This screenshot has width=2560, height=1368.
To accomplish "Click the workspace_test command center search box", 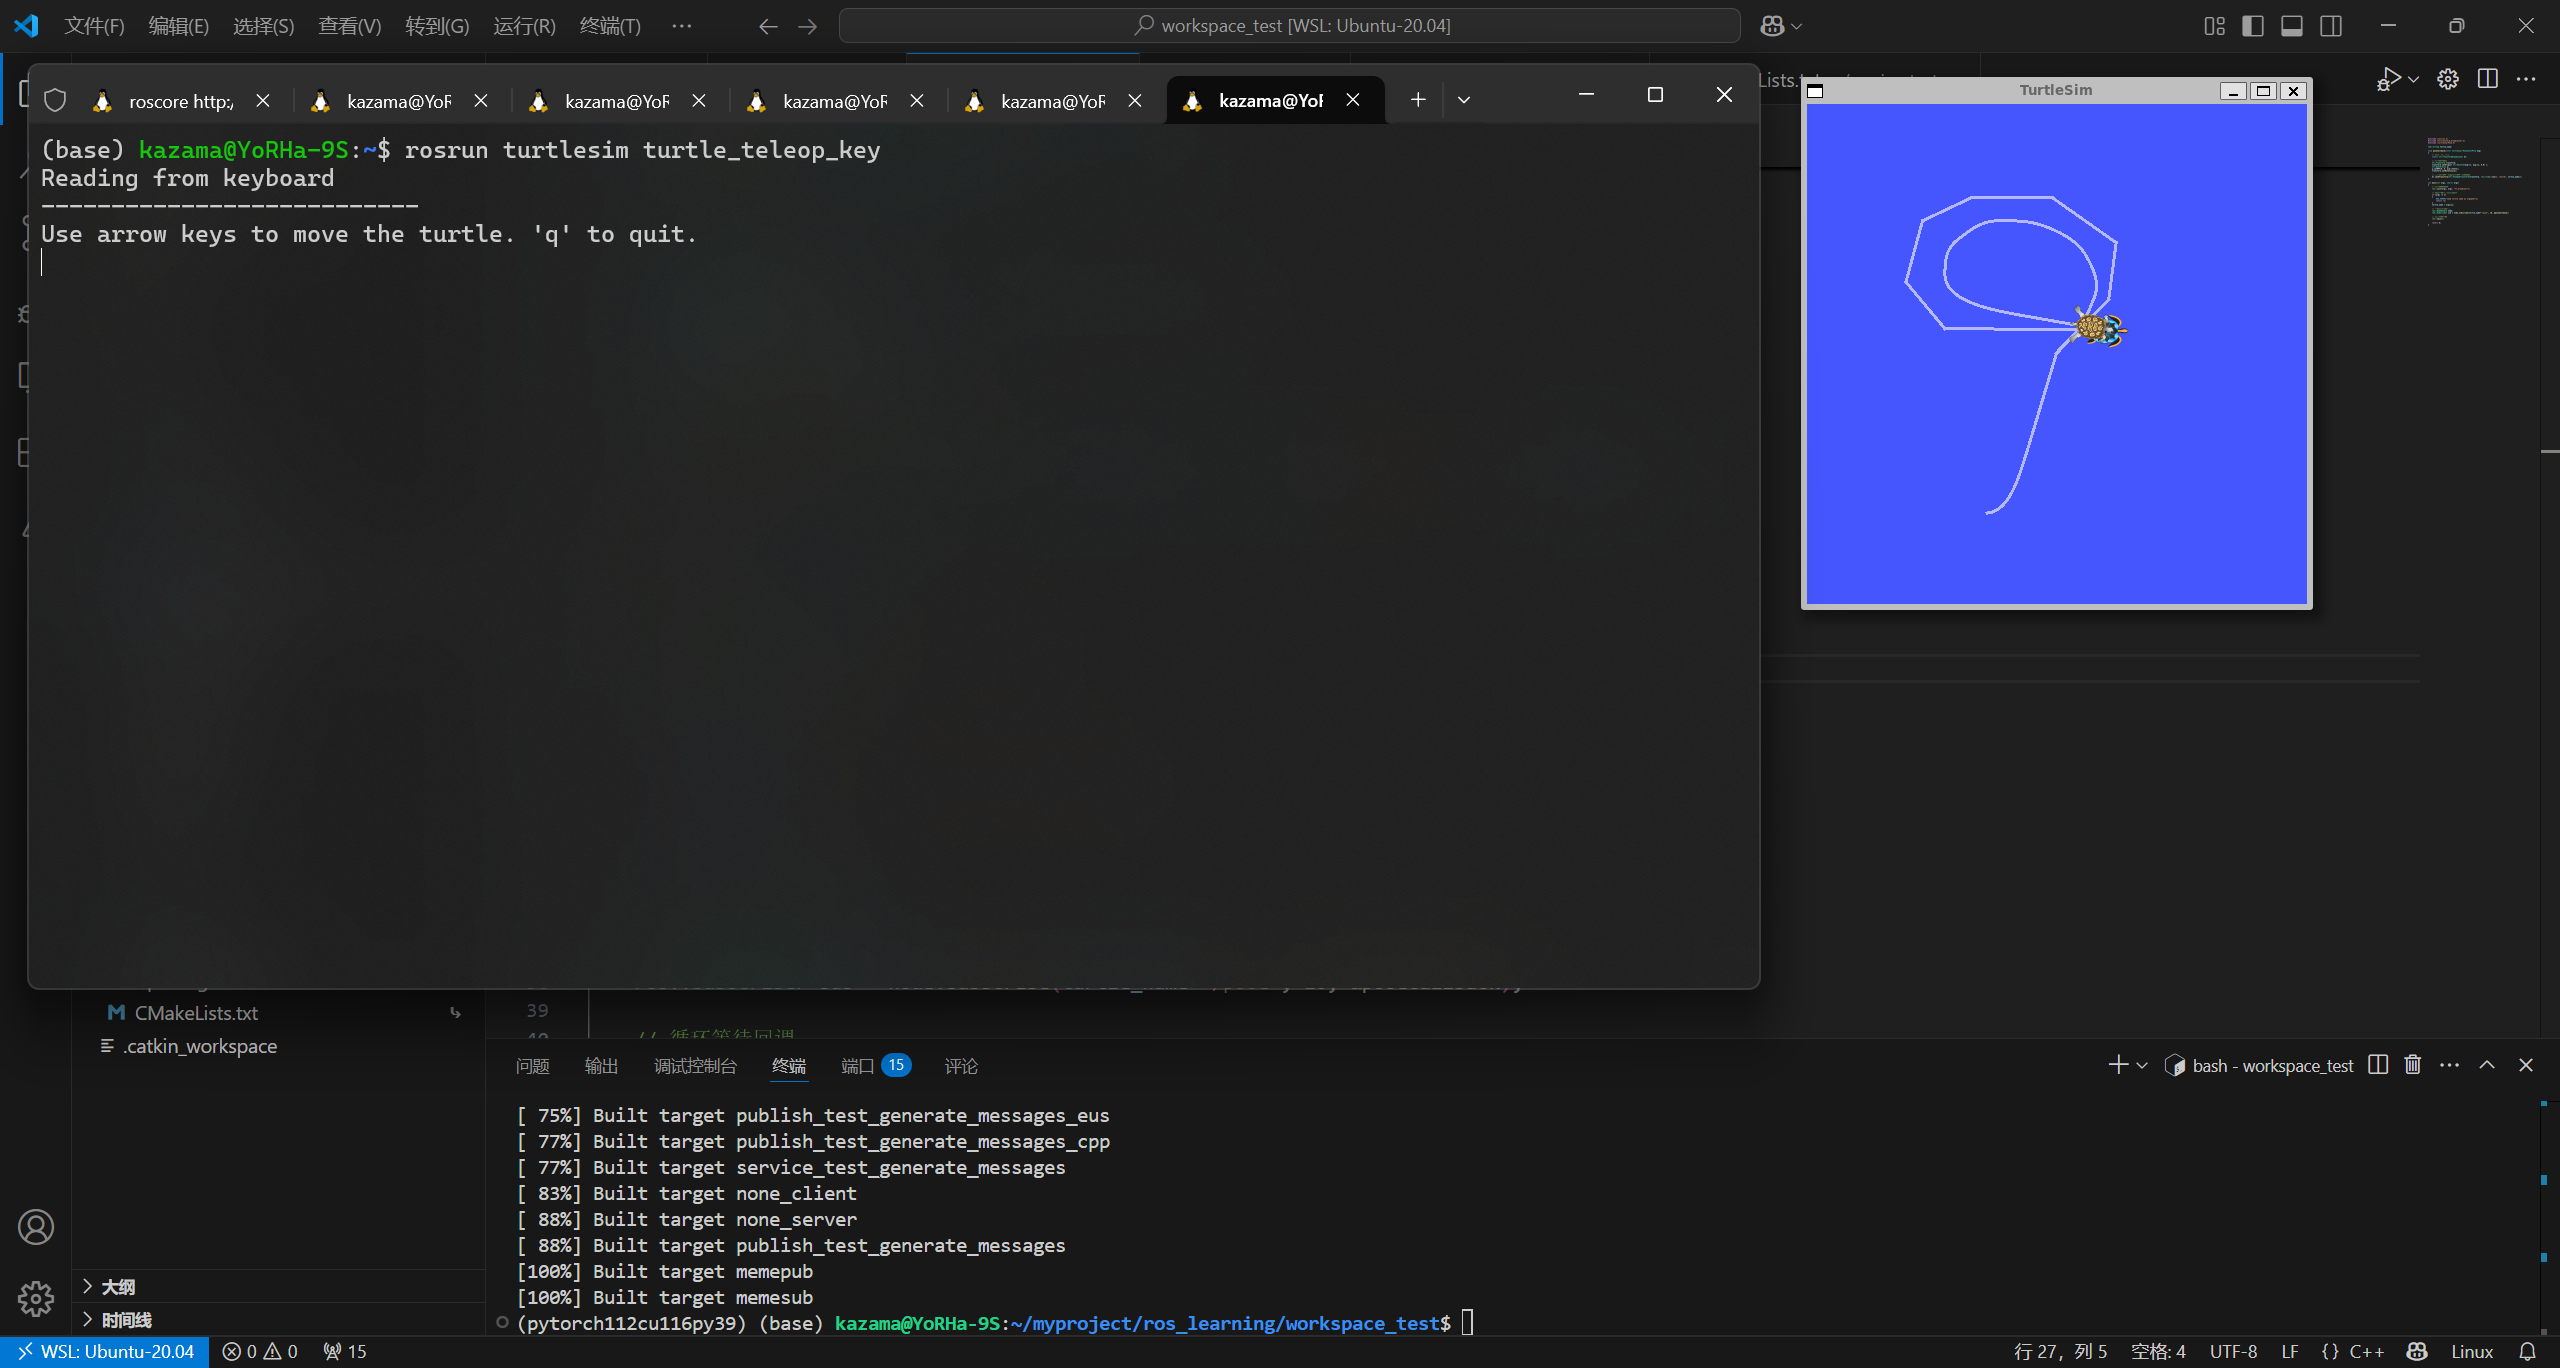I will point(1290,26).
